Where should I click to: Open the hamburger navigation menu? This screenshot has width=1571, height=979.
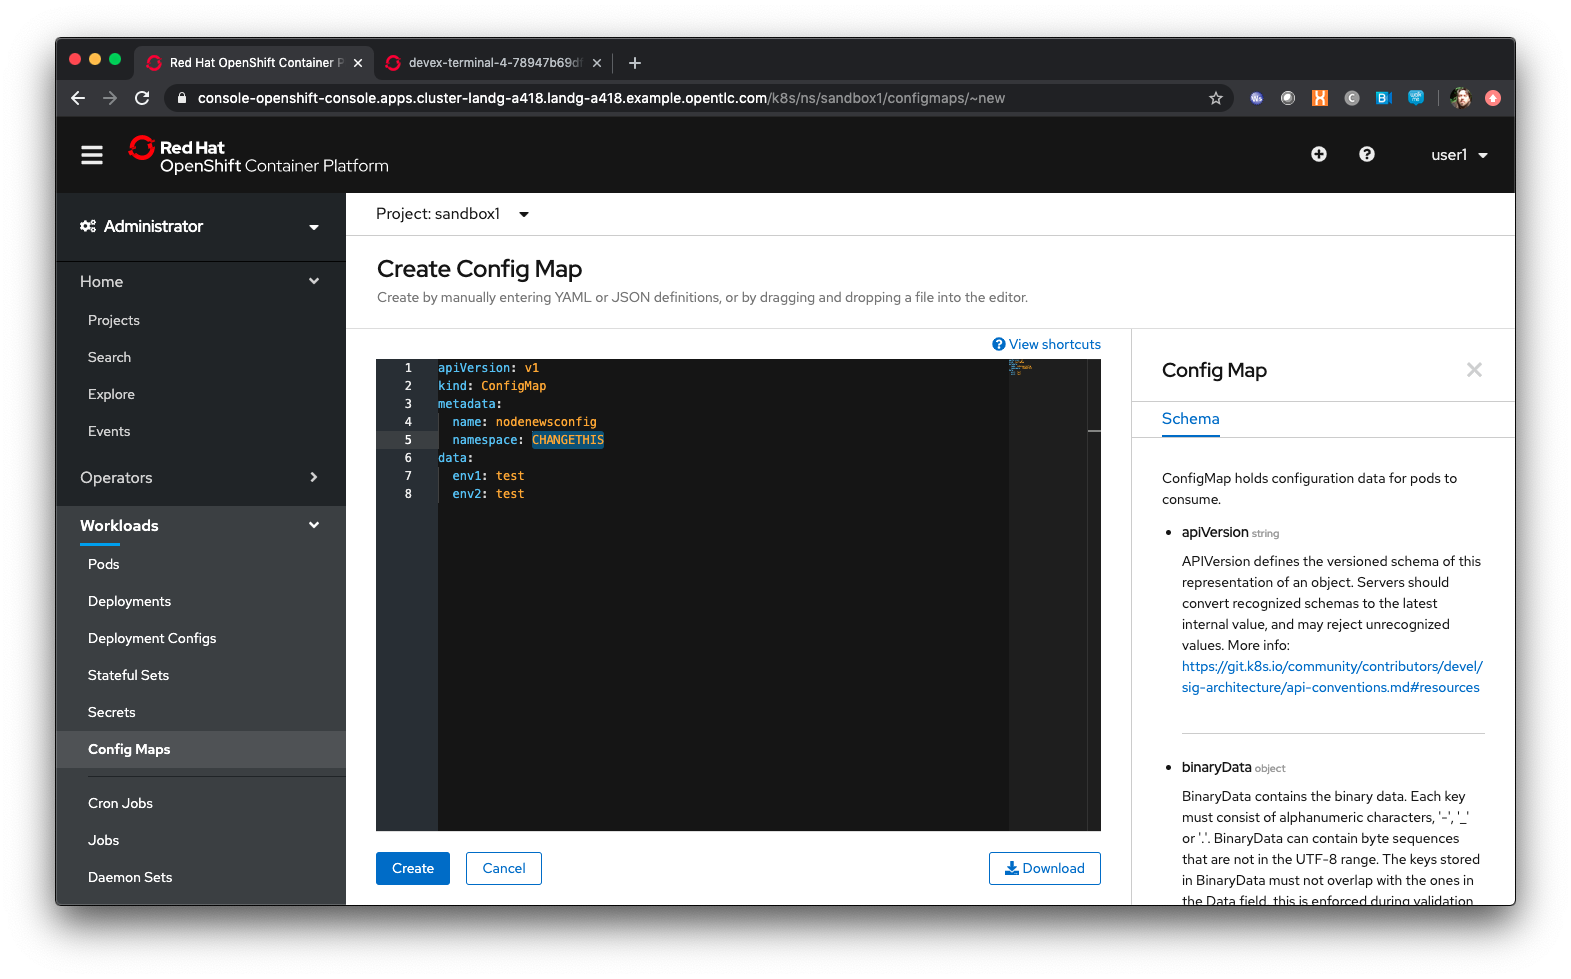(x=92, y=155)
